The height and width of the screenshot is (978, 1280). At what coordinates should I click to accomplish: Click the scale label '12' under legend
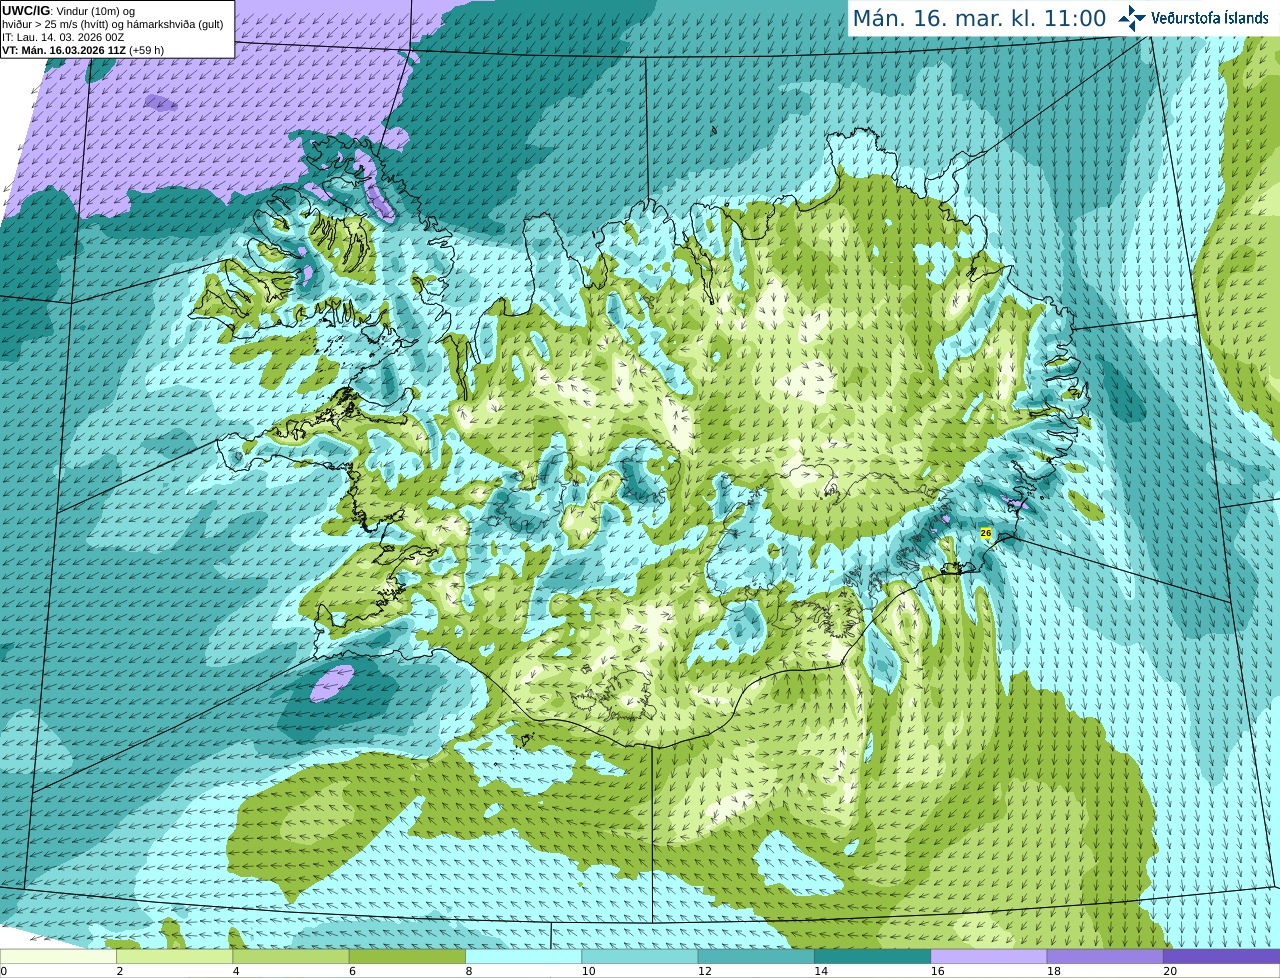(x=705, y=971)
